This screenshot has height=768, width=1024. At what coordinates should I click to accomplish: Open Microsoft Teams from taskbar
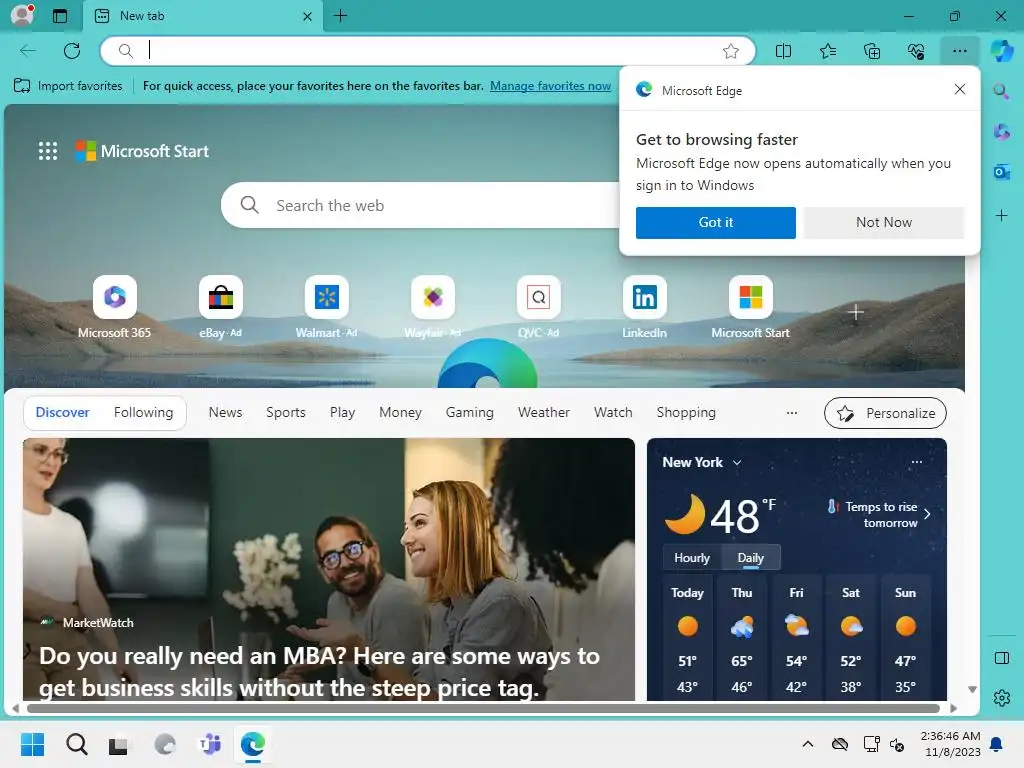click(x=210, y=744)
